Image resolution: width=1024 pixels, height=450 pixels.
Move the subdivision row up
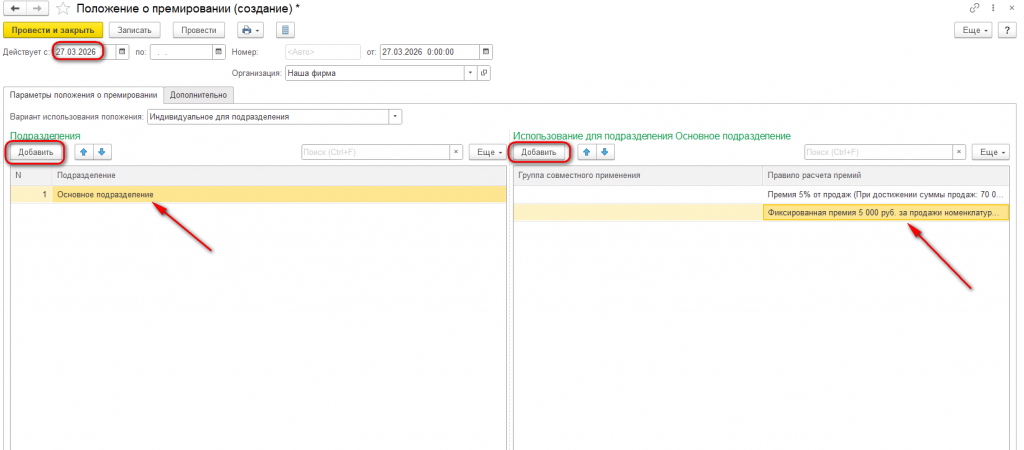pyautogui.click(x=83, y=152)
